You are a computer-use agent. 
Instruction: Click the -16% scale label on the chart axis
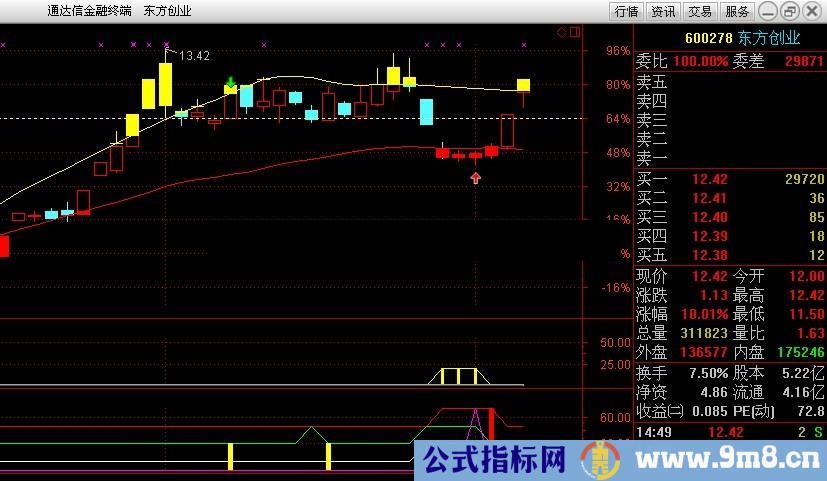616,288
